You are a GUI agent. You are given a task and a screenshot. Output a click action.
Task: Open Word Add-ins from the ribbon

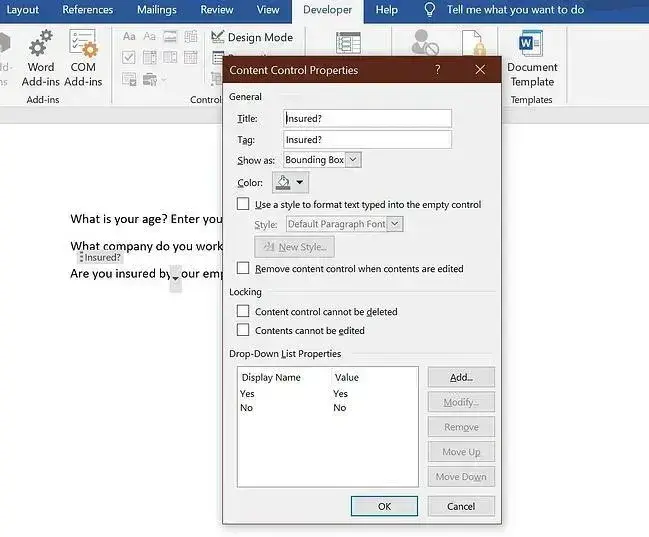[41, 58]
